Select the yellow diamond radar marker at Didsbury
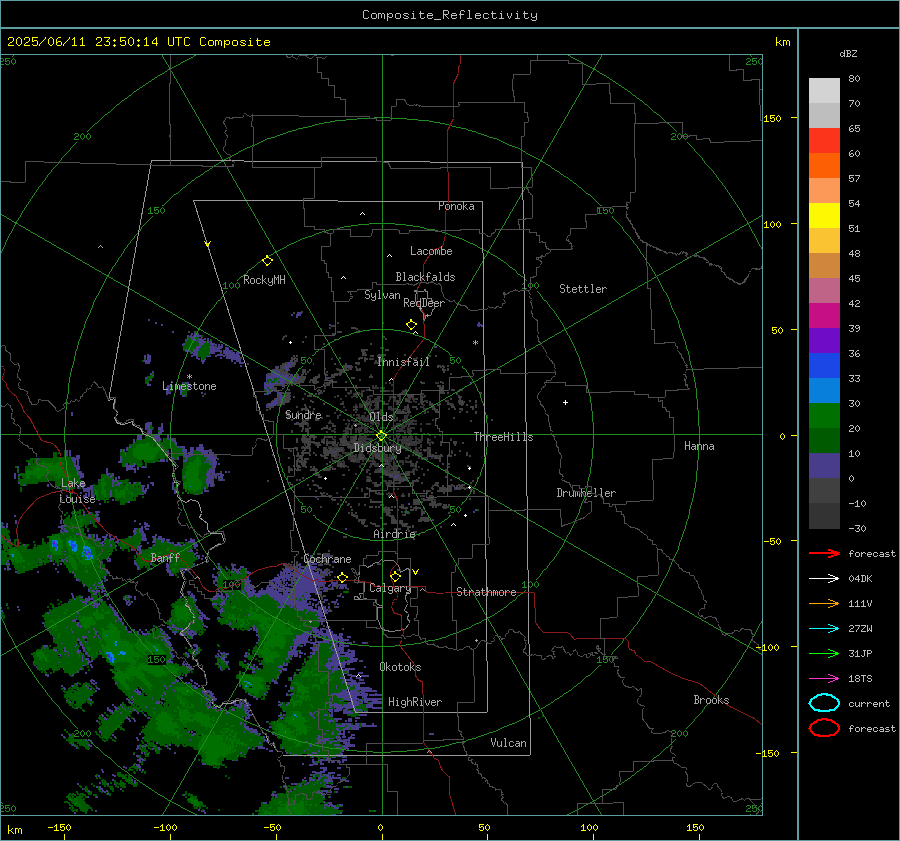 [x=381, y=436]
